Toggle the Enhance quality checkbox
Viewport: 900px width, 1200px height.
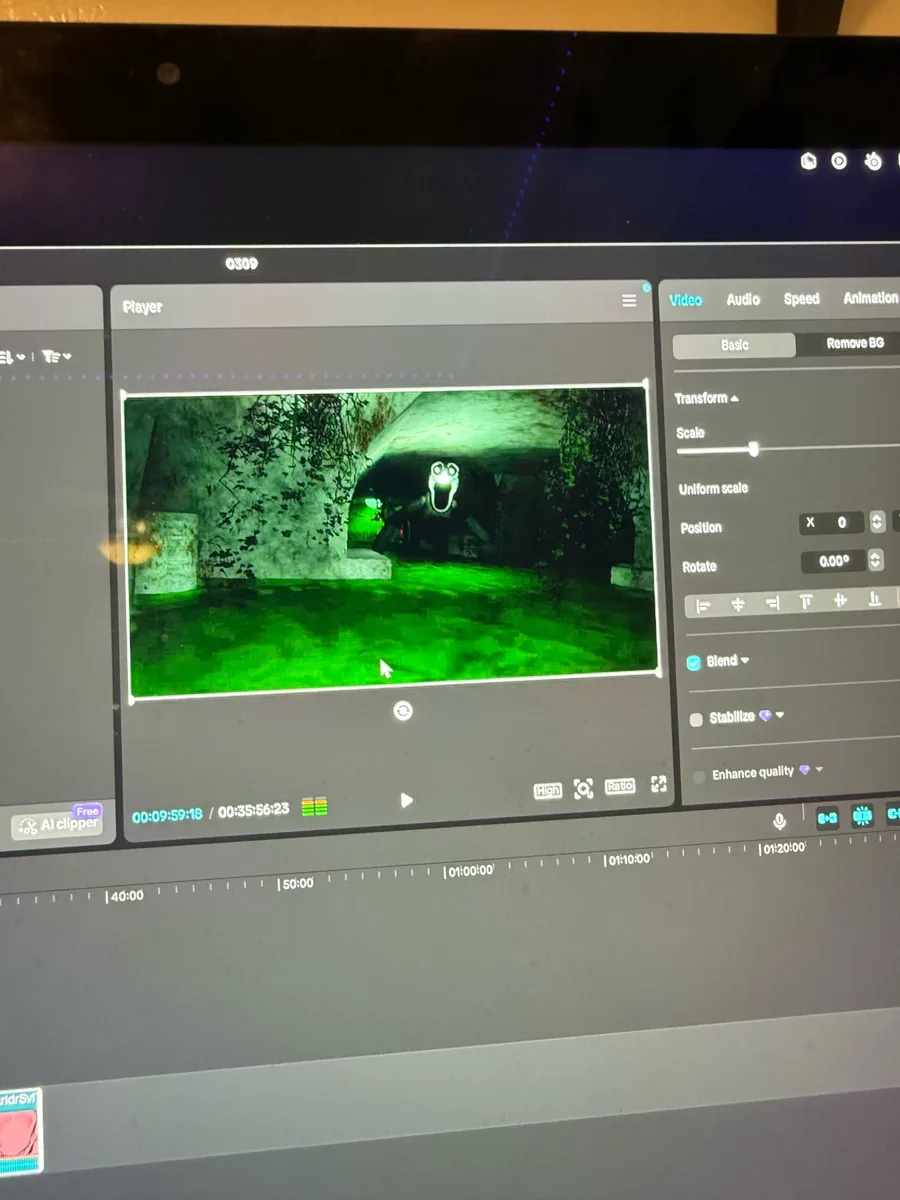point(699,776)
